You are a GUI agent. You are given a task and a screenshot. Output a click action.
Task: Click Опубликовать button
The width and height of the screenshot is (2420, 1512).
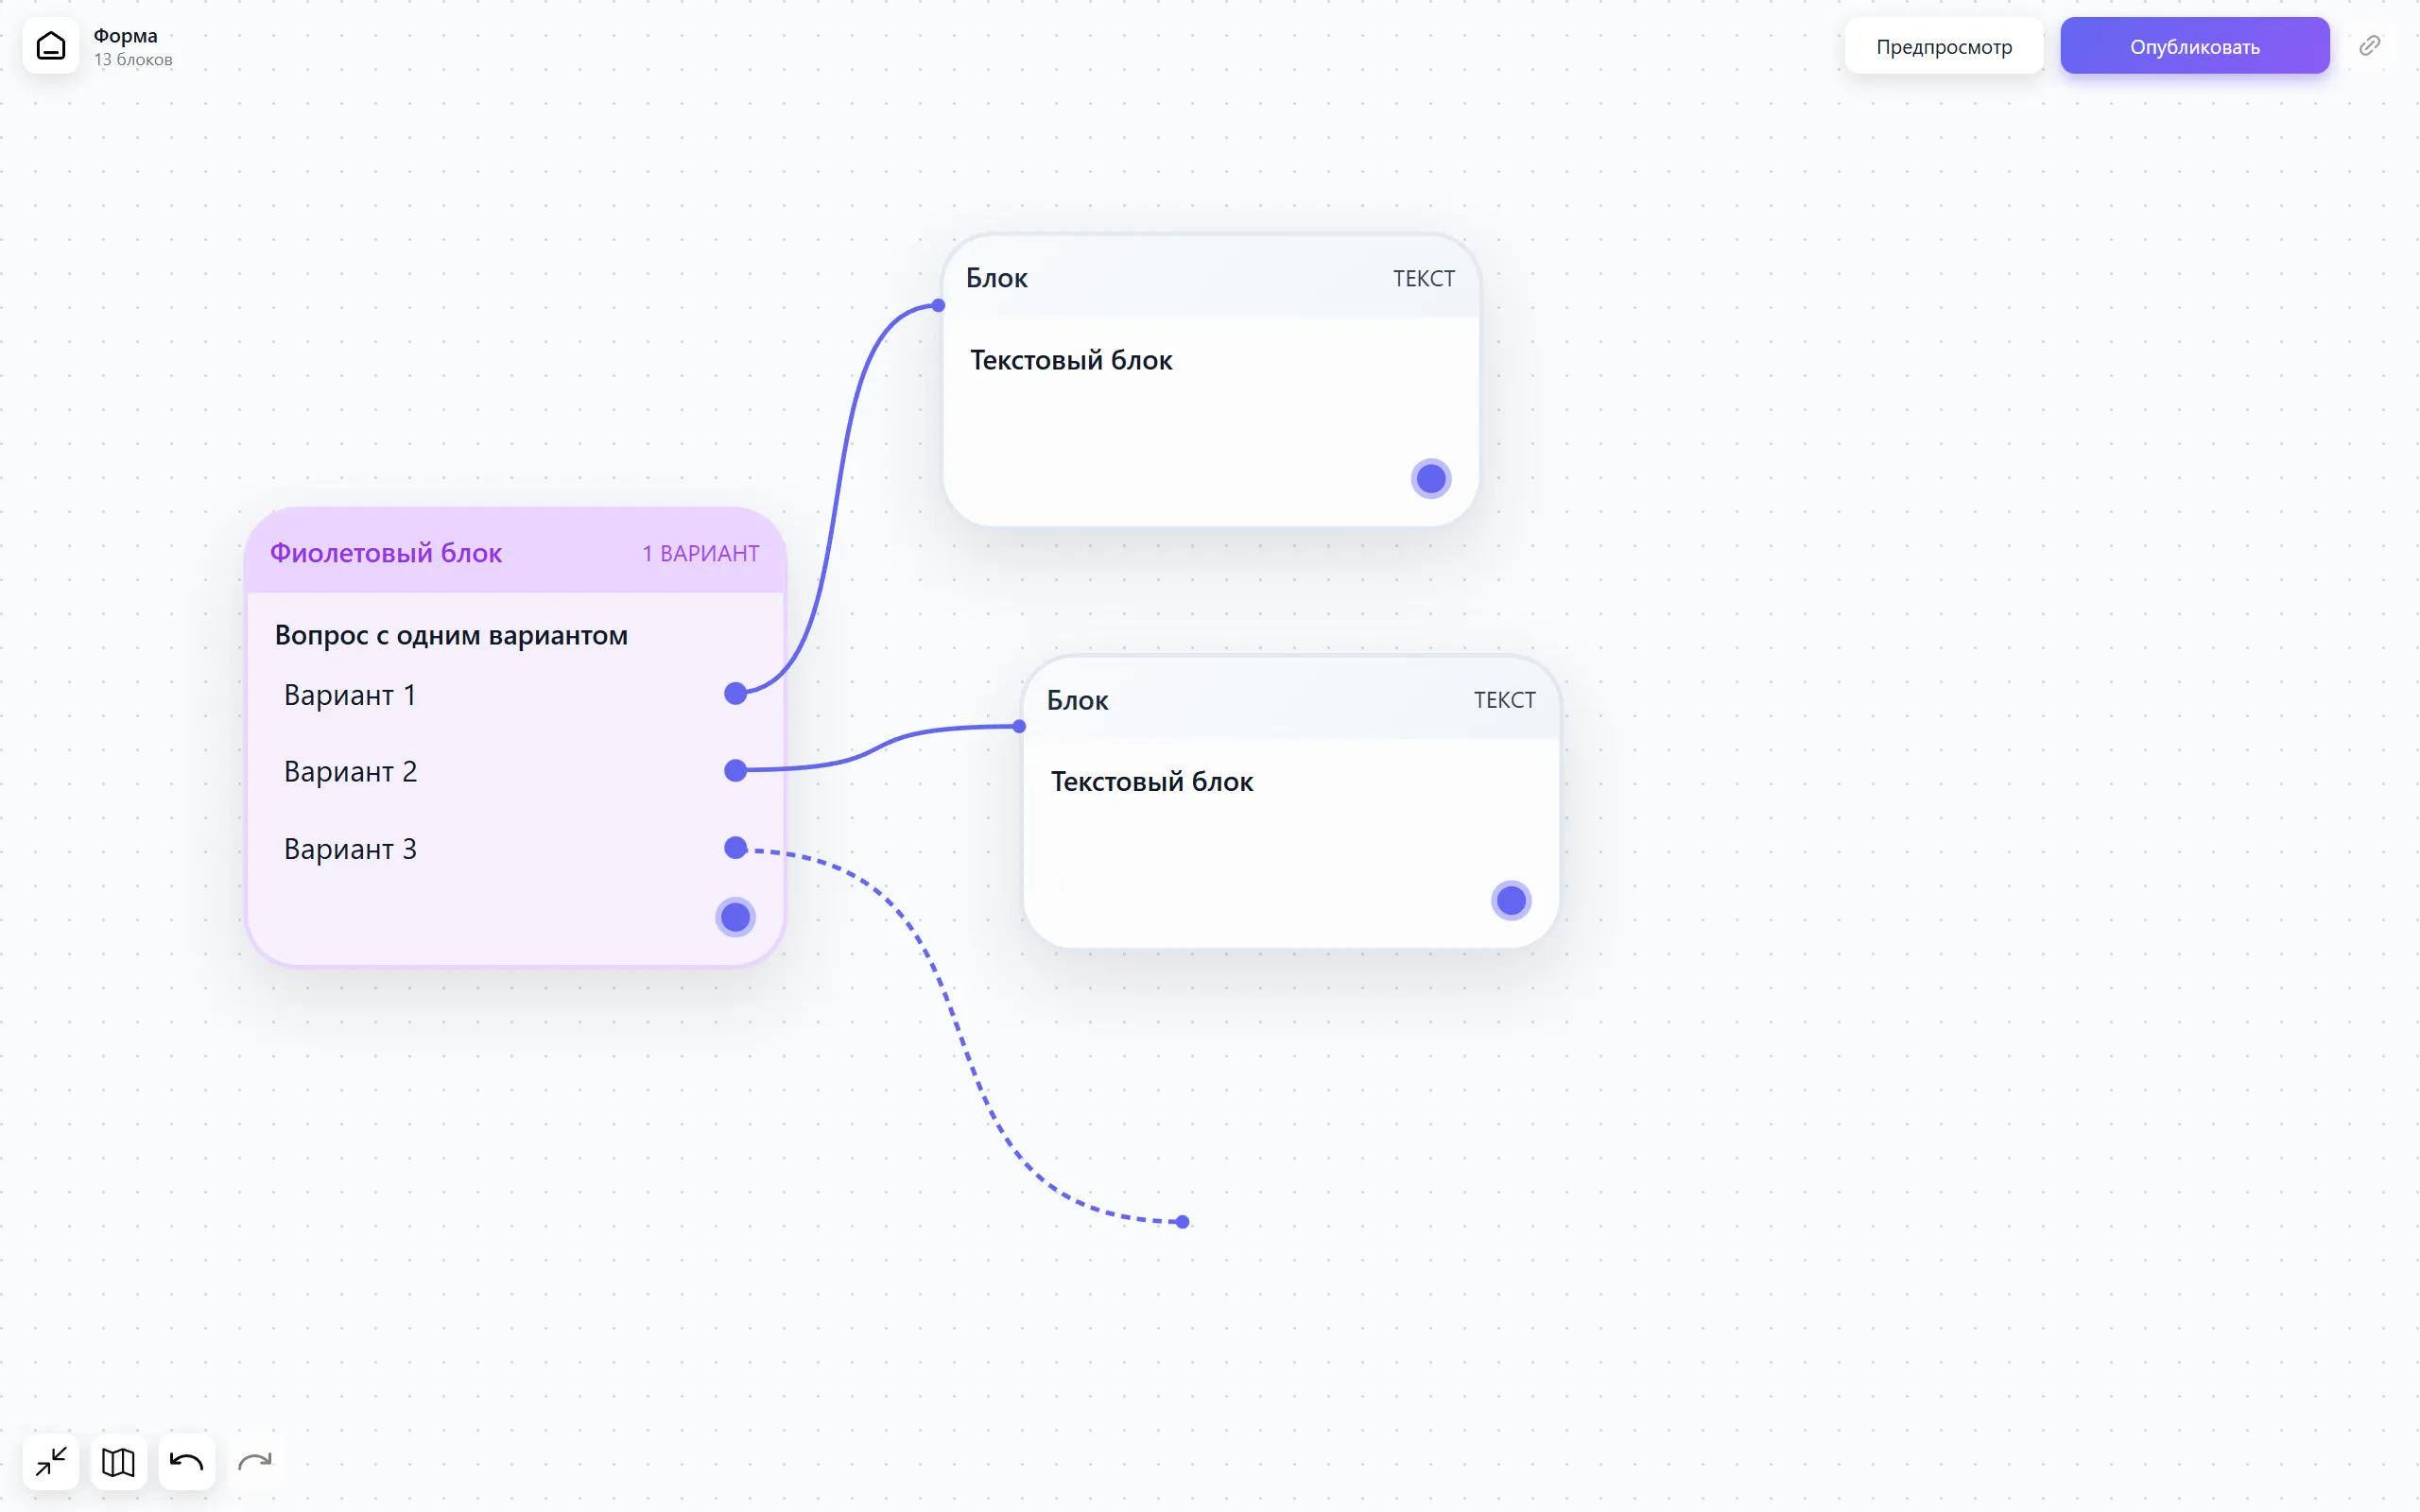click(2194, 46)
